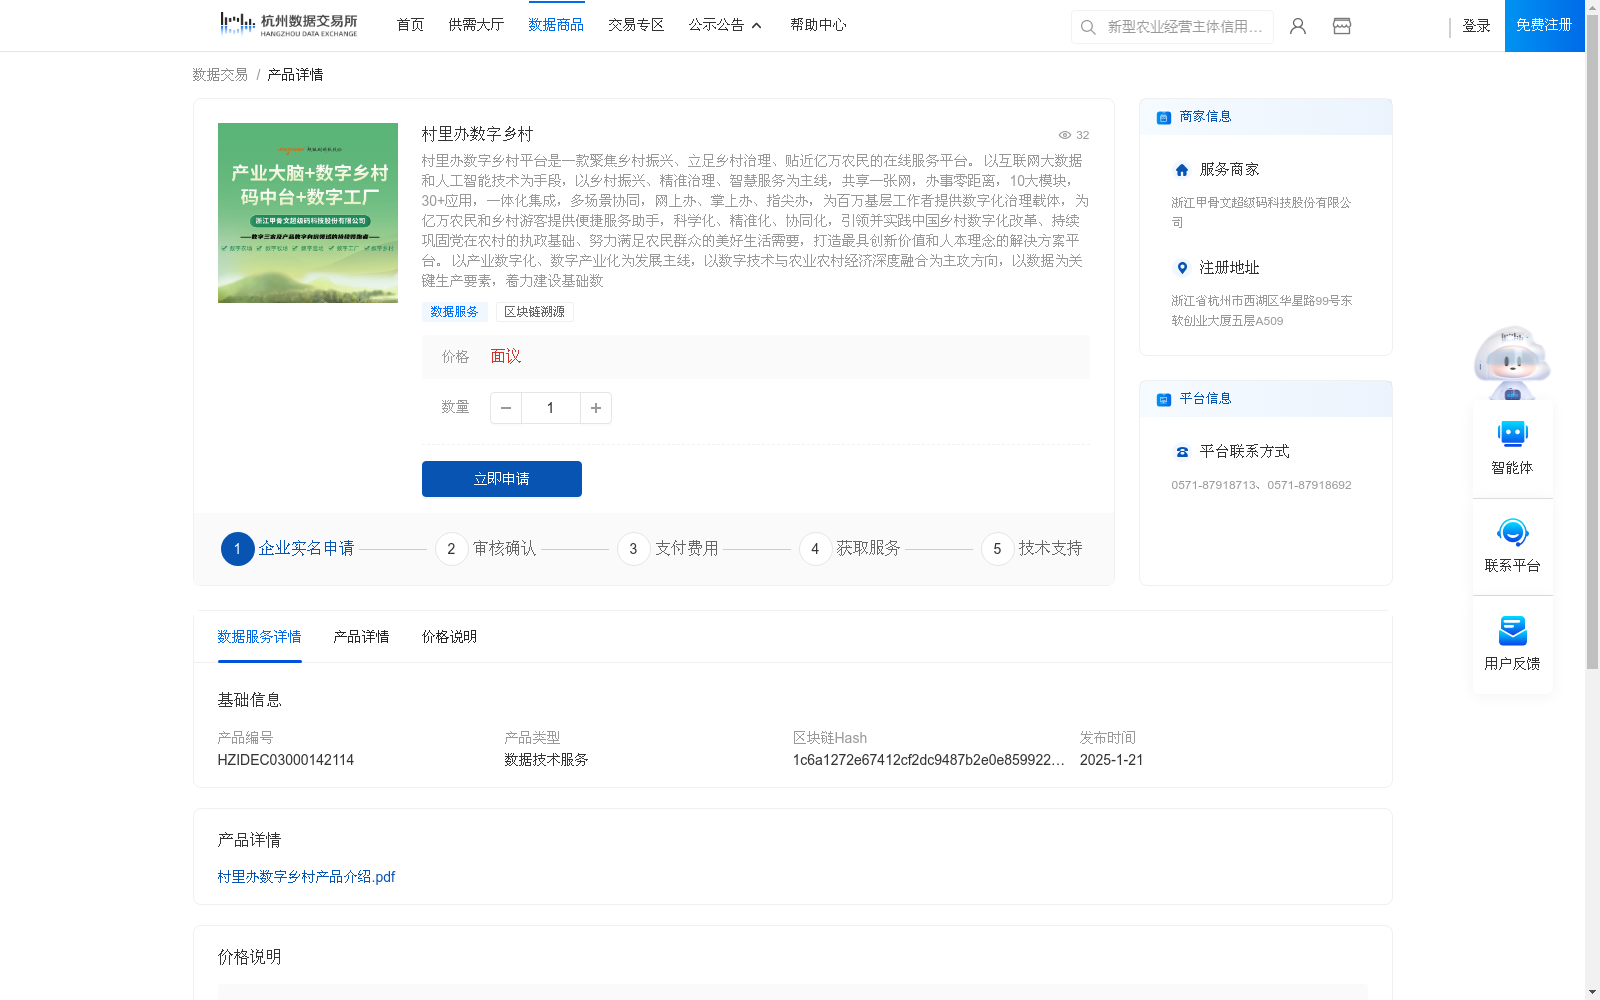
Task: Click step 5 技术支持
Action: click(x=1032, y=549)
